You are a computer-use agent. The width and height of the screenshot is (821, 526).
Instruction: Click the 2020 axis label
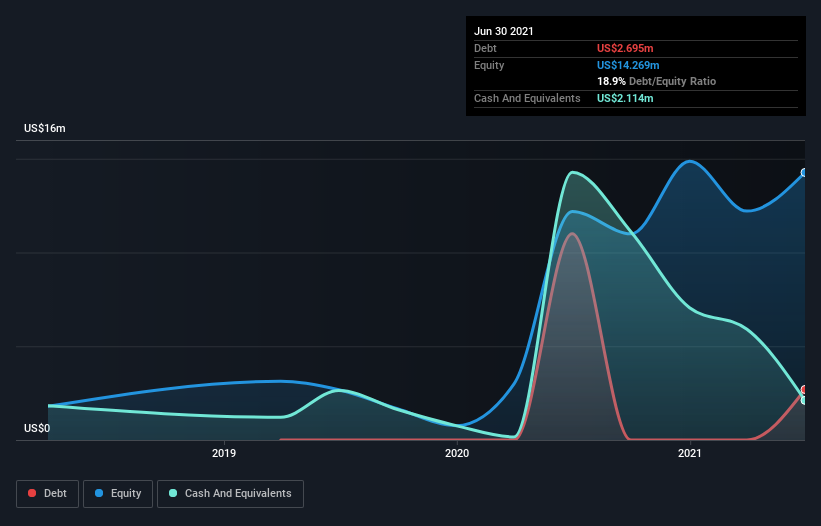click(457, 453)
